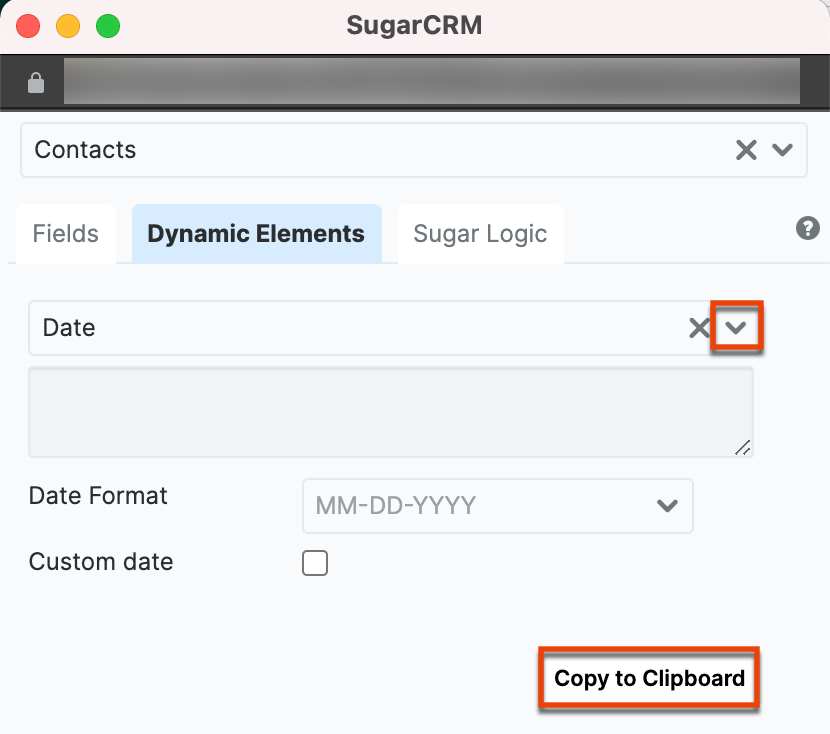This screenshot has height=734, width=830.
Task: Click the SugarCRM window title
Action: pos(414,26)
